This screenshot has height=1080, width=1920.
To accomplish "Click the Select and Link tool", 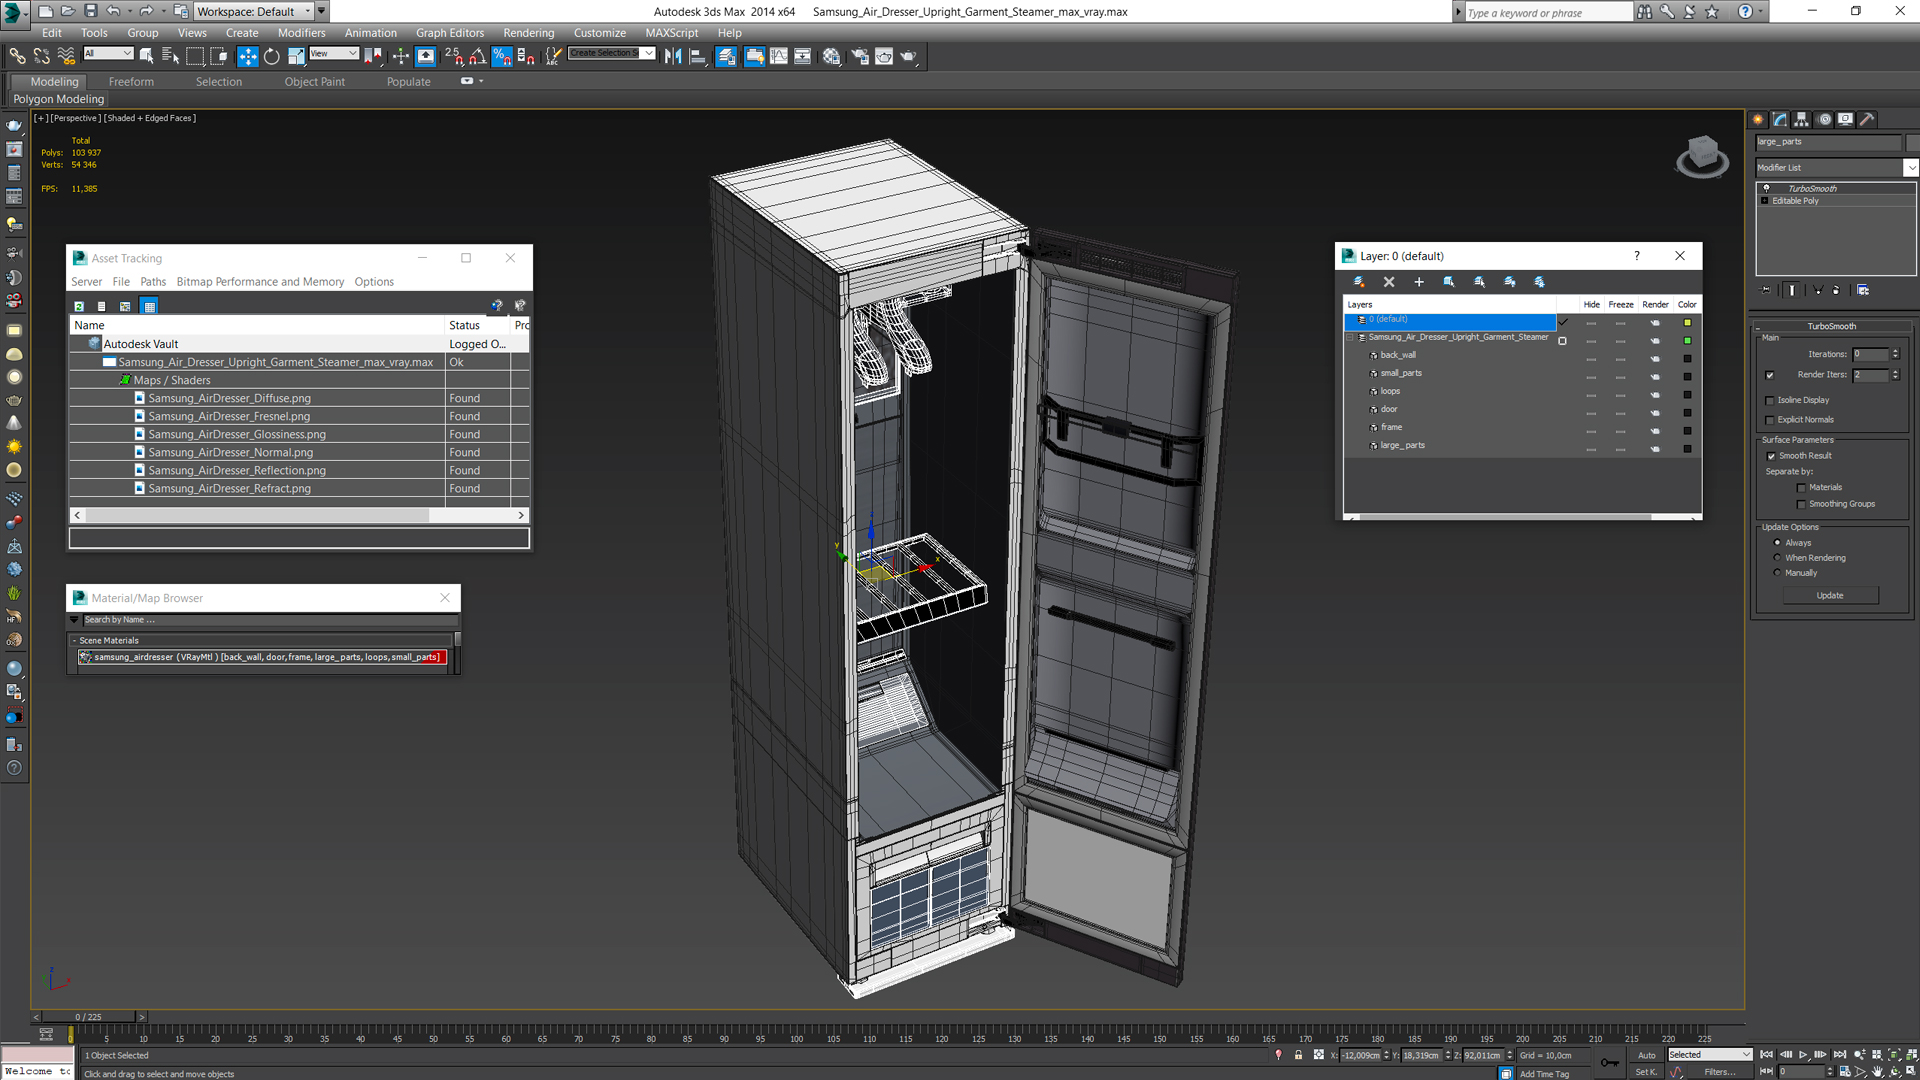I will 17,57.
